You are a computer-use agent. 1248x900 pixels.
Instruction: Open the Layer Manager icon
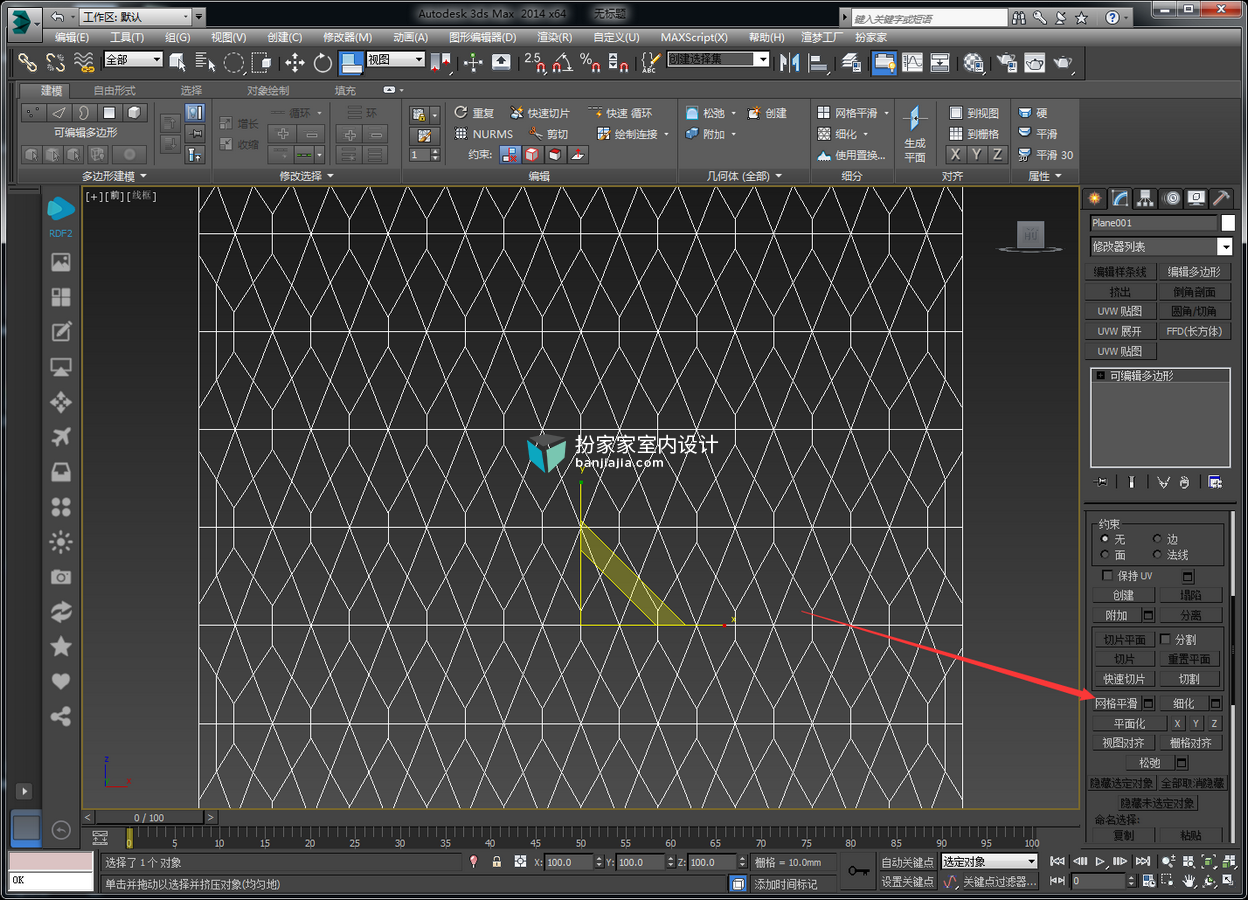tap(851, 62)
